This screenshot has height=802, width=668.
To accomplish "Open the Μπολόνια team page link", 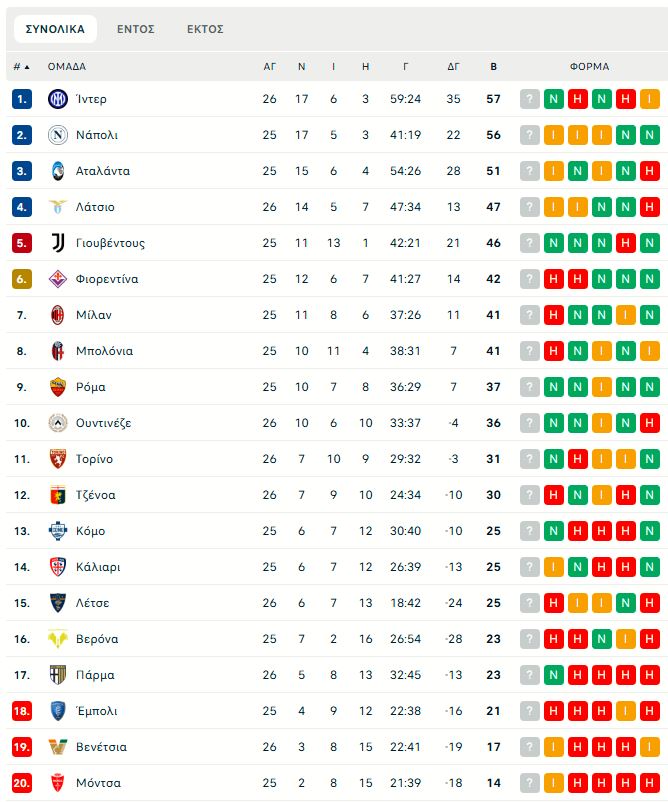I will click(x=105, y=351).
